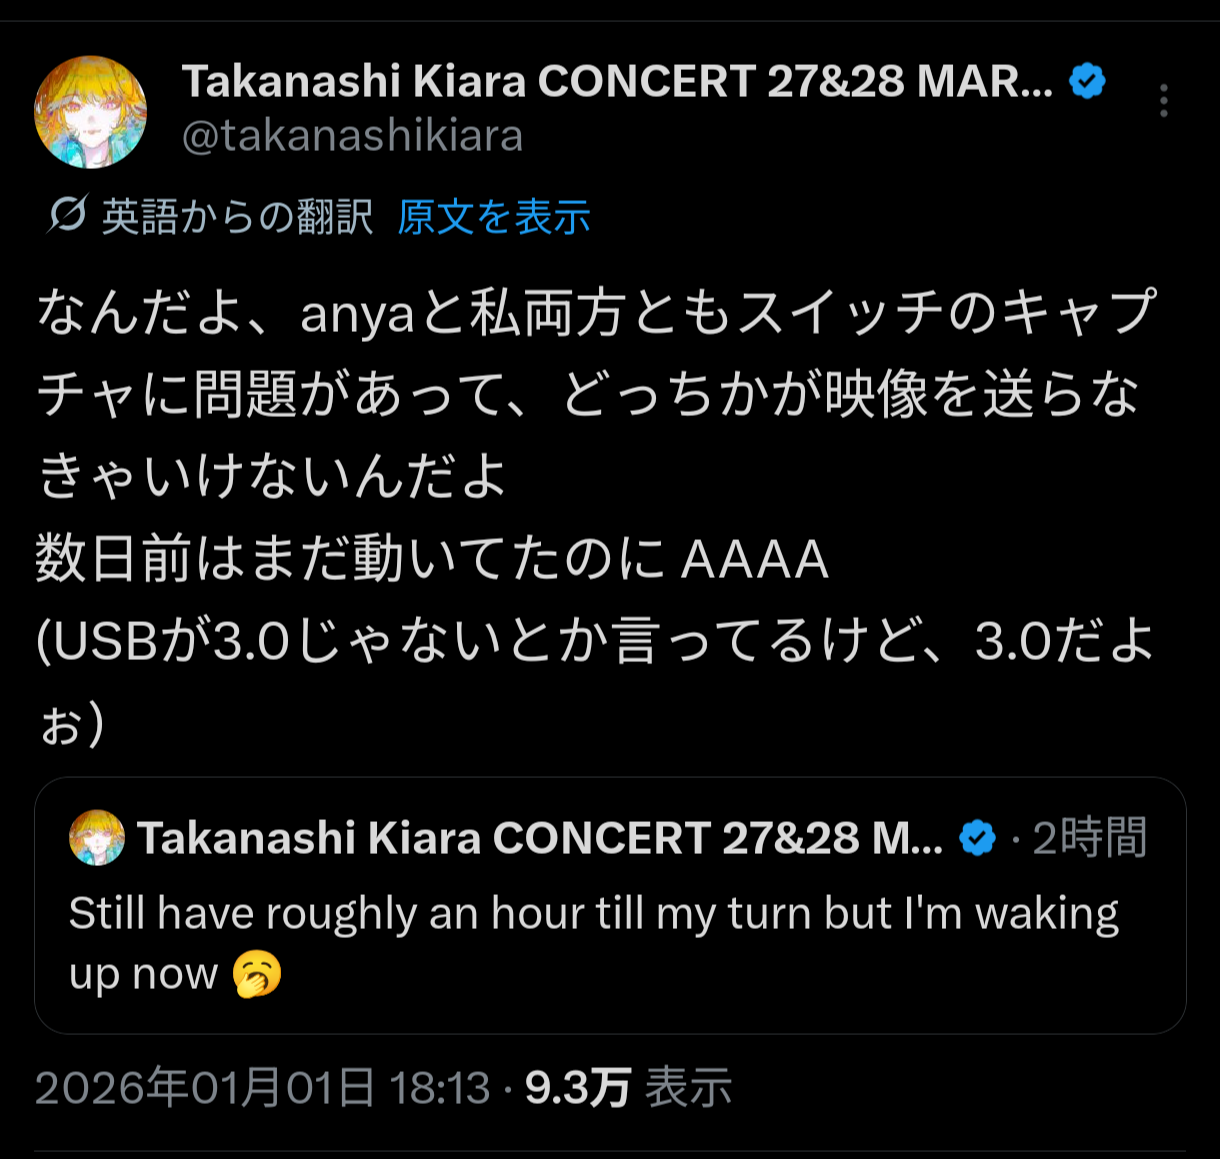Click the blue verified badge beside the main display name
This screenshot has height=1159, width=1220.
1087,81
